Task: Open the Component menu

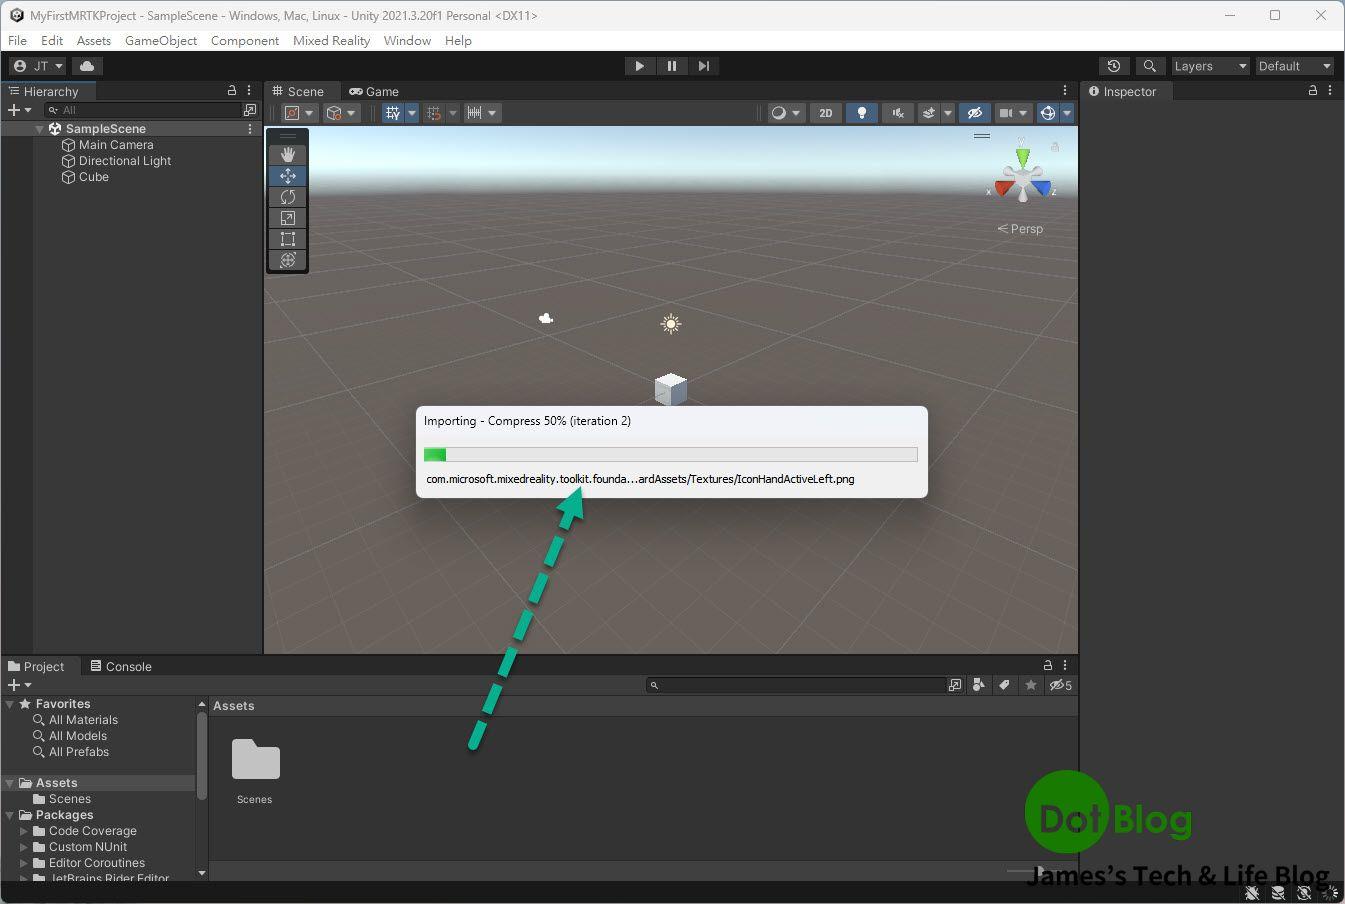Action: click(x=245, y=41)
